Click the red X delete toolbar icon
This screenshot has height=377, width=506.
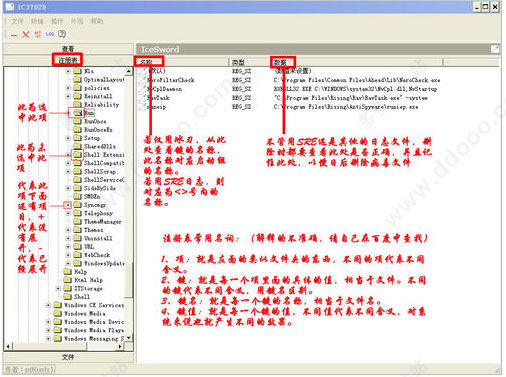(26, 34)
